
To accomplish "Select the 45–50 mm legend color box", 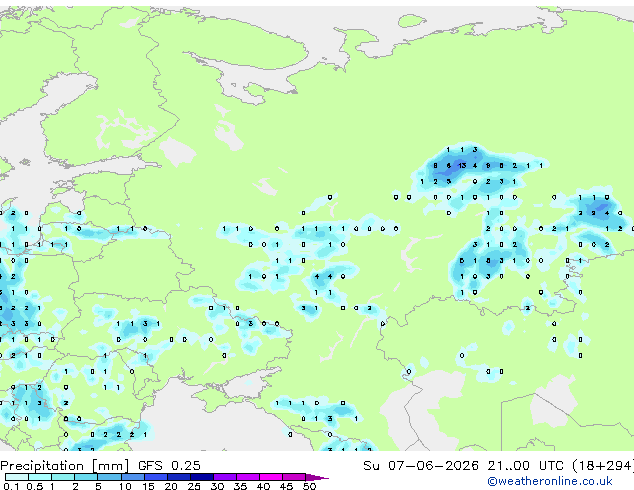I will pyautogui.click(x=294, y=477).
